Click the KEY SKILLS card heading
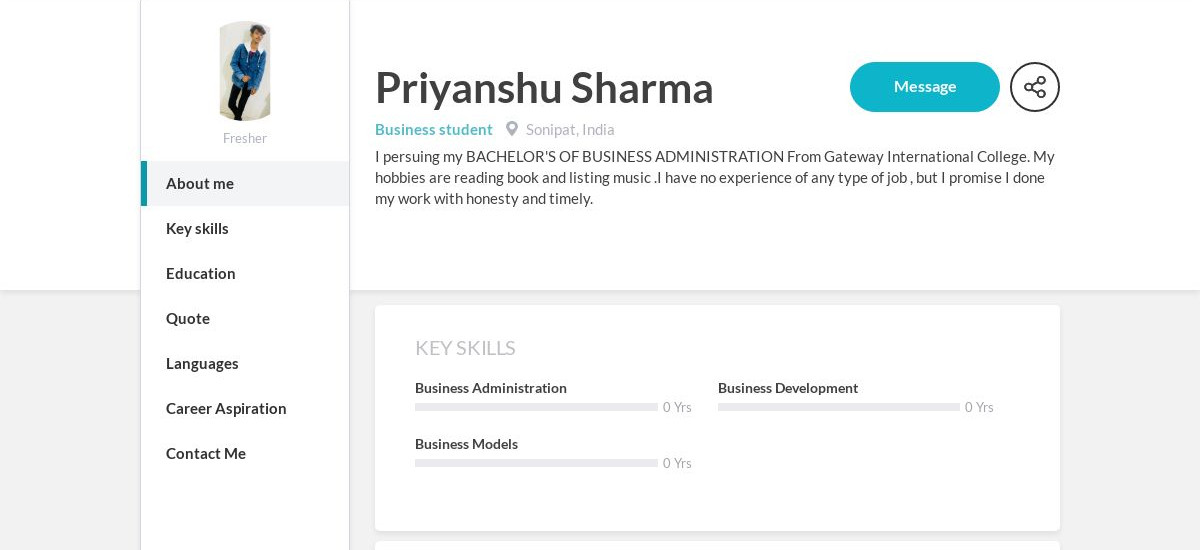This screenshot has width=1200, height=550. pyautogui.click(x=465, y=348)
